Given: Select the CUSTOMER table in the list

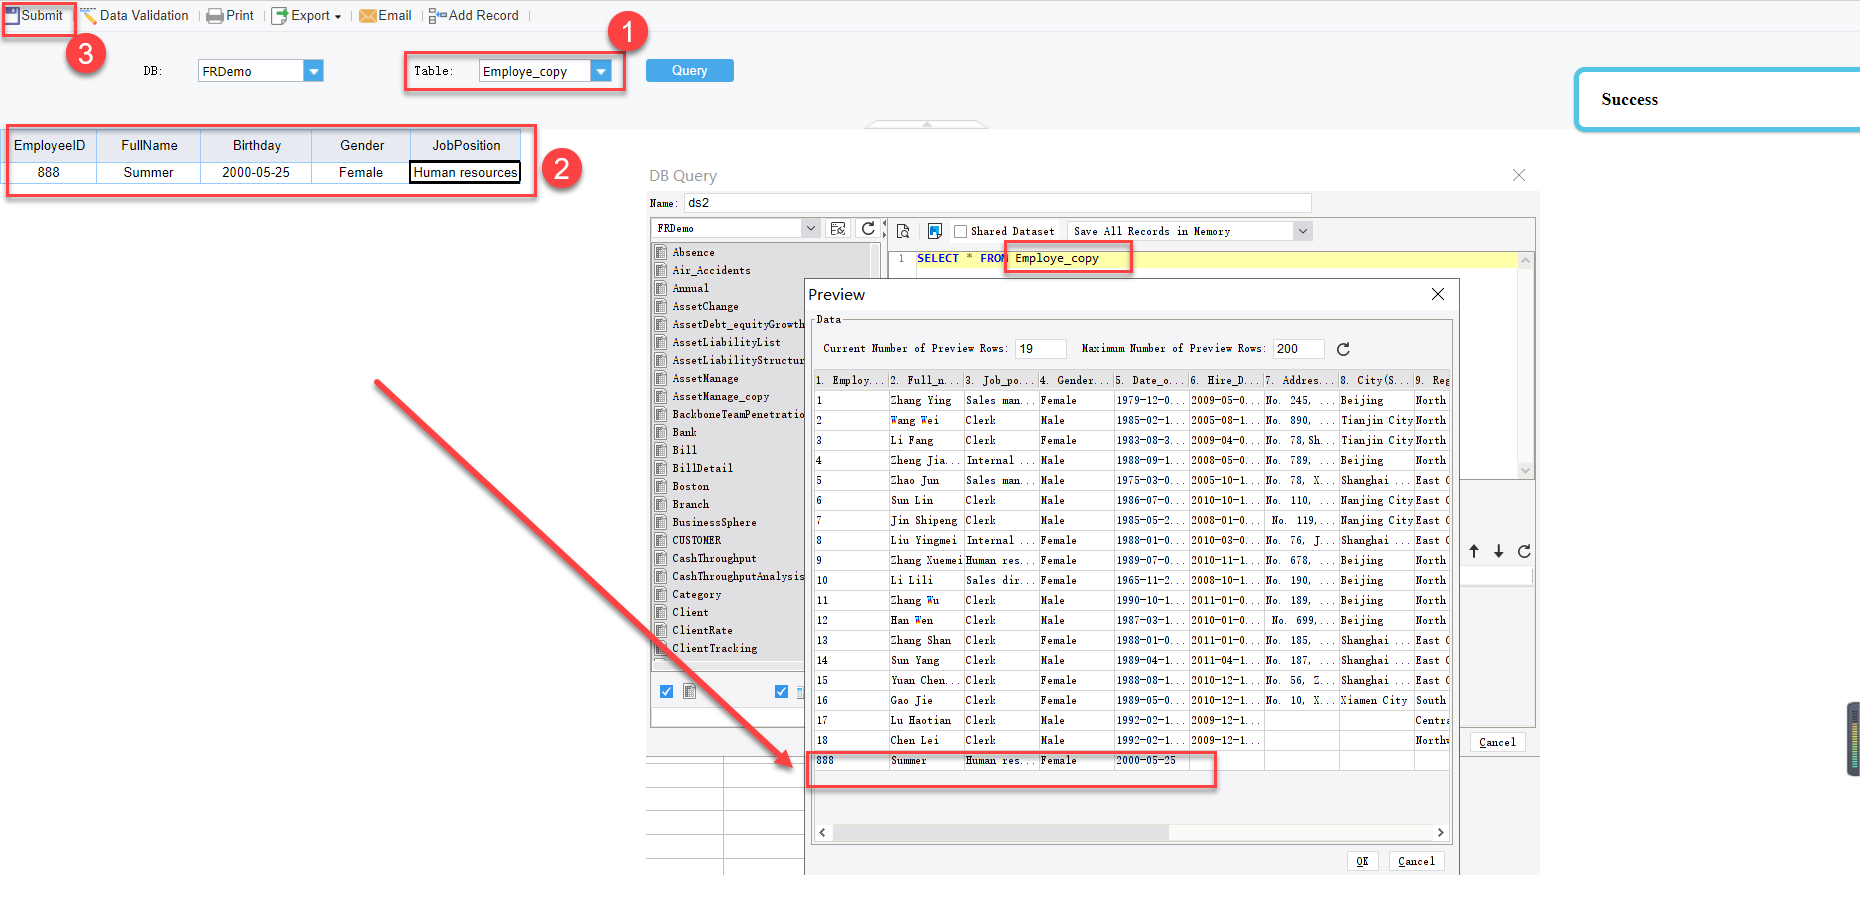Looking at the screenshot, I should (x=696, y=540).
